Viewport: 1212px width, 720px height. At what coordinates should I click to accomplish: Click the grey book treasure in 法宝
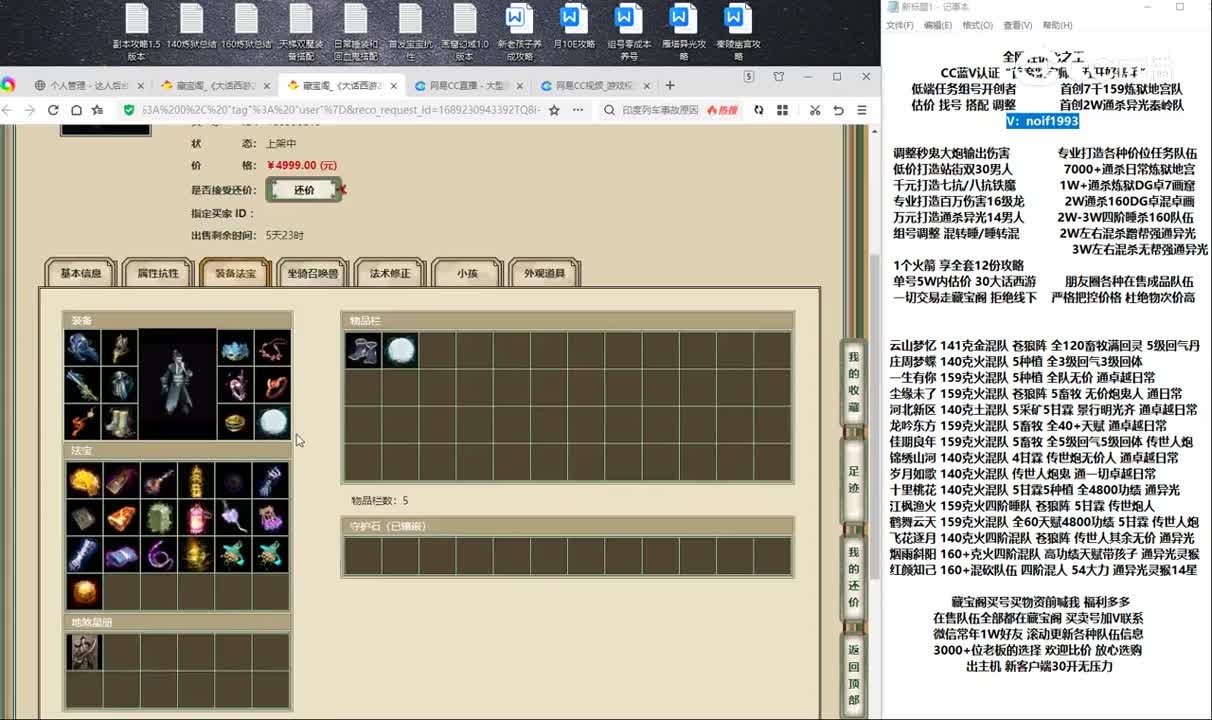[x=84, y=518]
